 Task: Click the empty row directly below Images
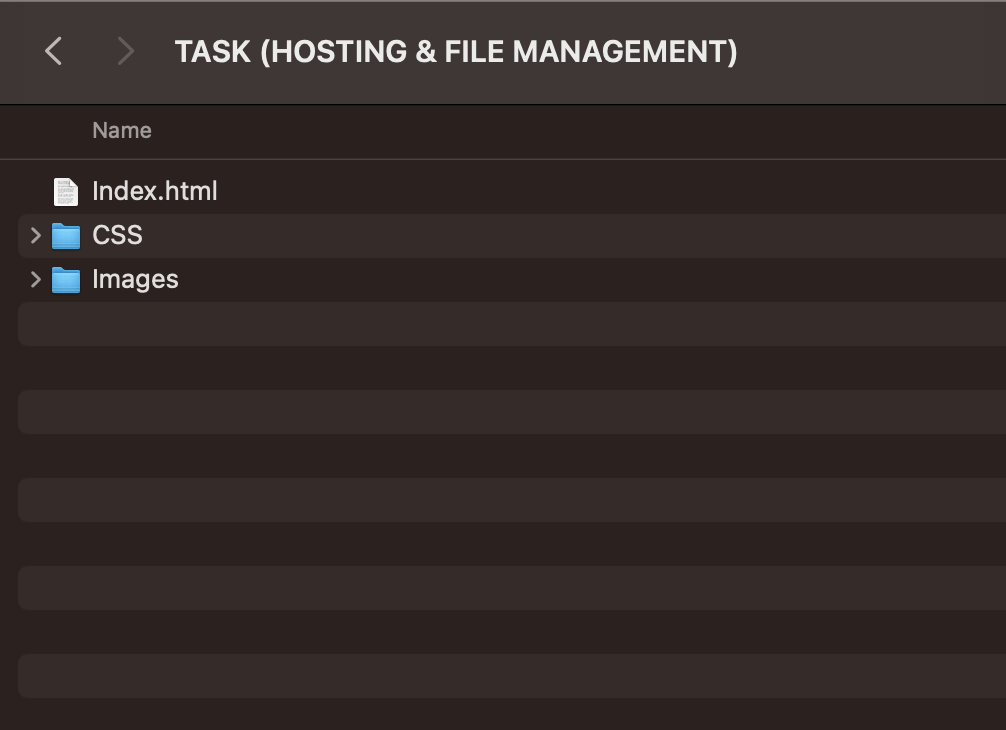[x=500, y=324]
